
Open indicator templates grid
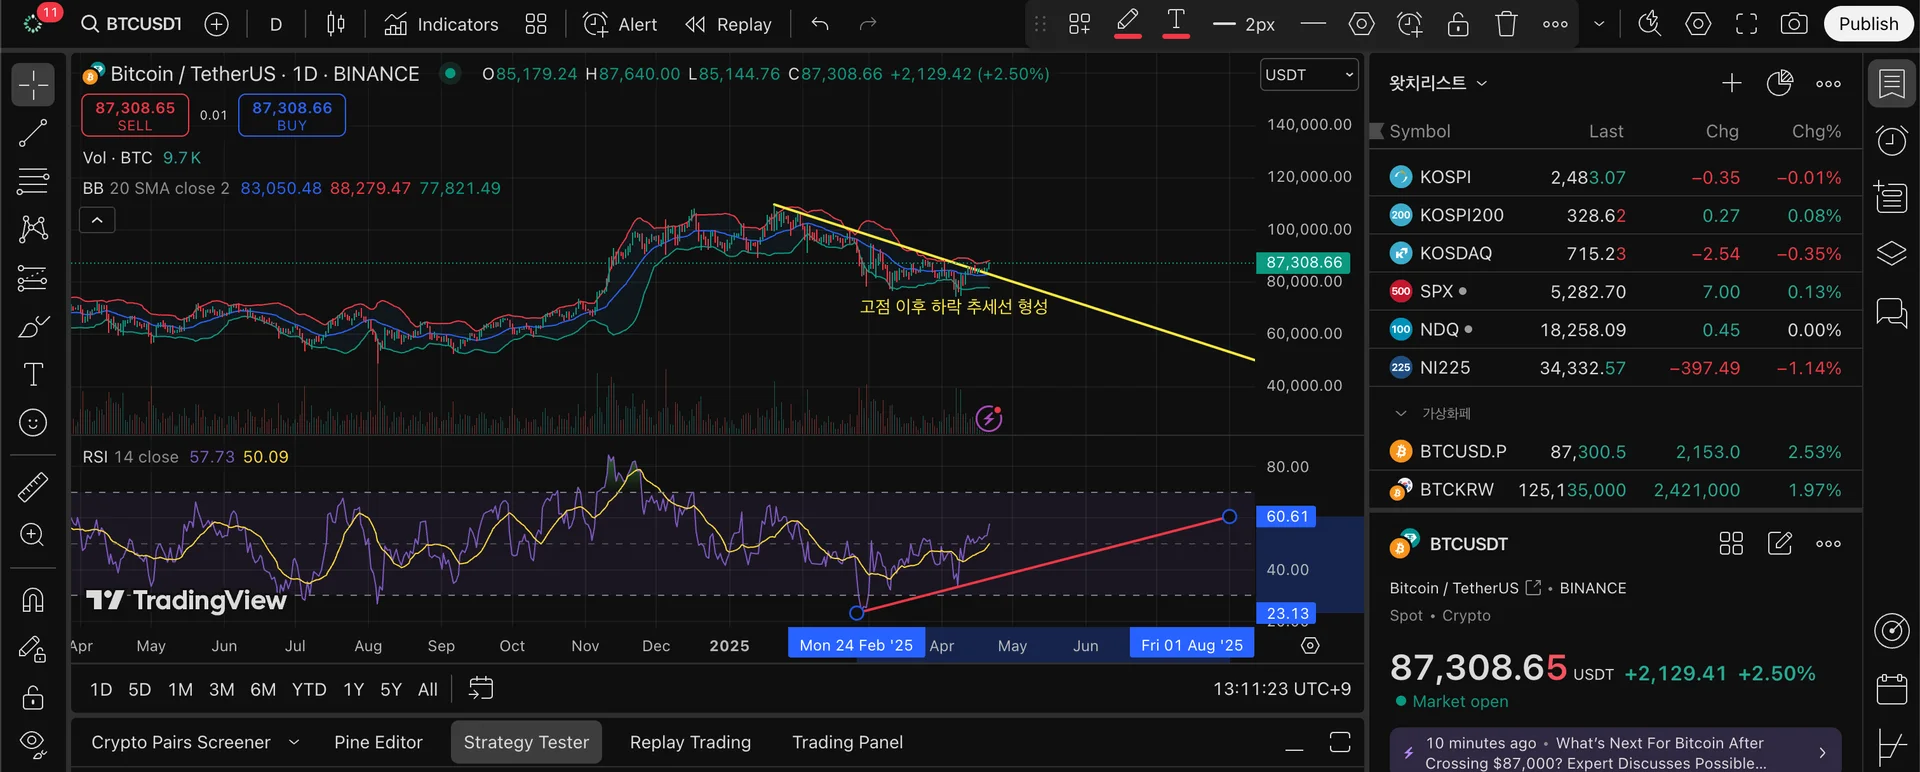(x=536, y=24)
